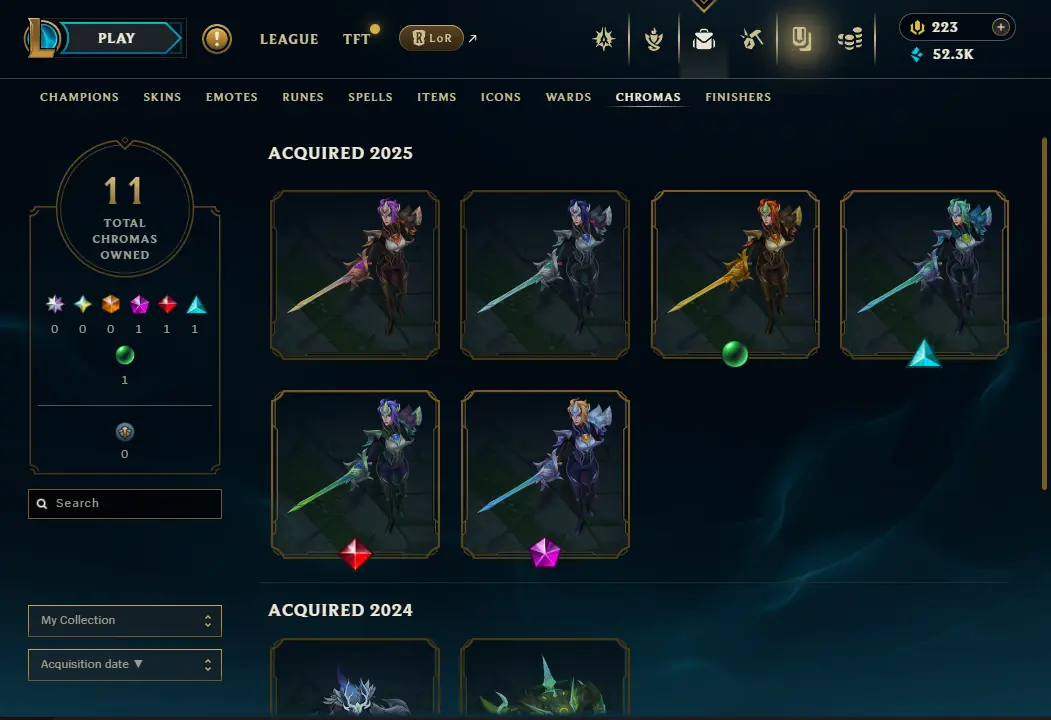
Task: Filter by the red ruby chroma gem
Action: (x=167, y=305)
